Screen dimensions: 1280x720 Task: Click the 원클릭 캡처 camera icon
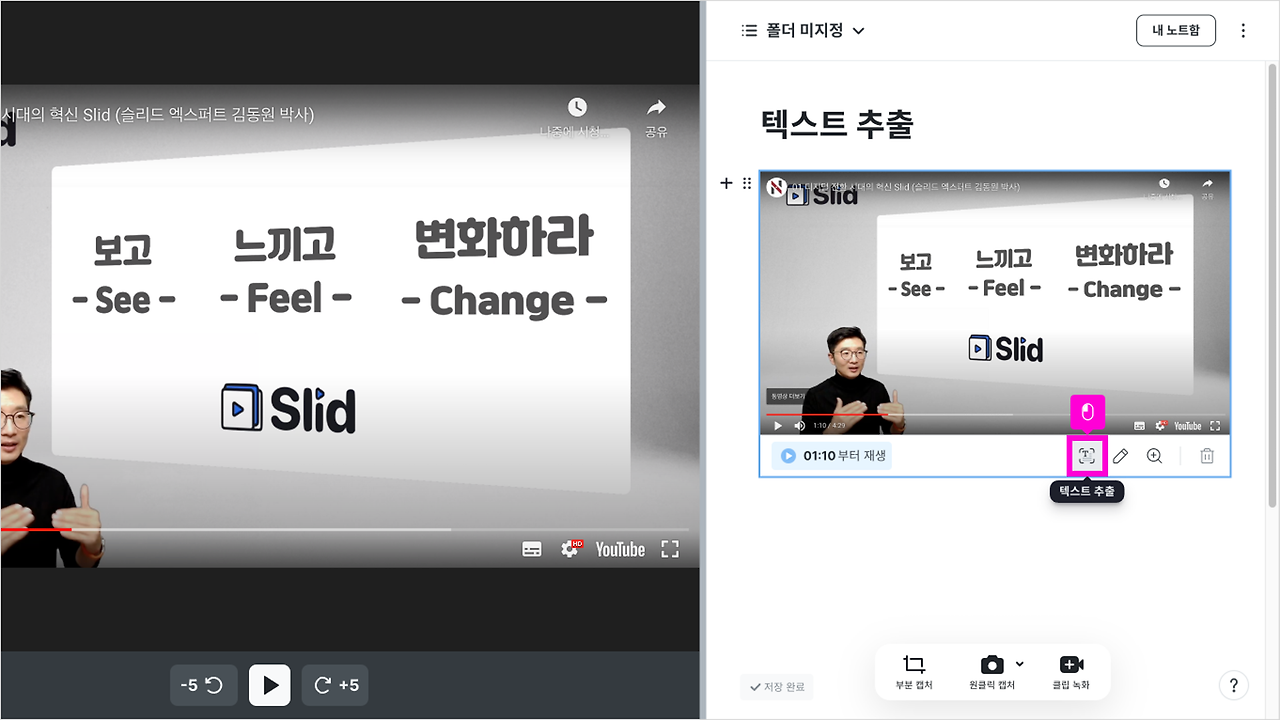991,666
